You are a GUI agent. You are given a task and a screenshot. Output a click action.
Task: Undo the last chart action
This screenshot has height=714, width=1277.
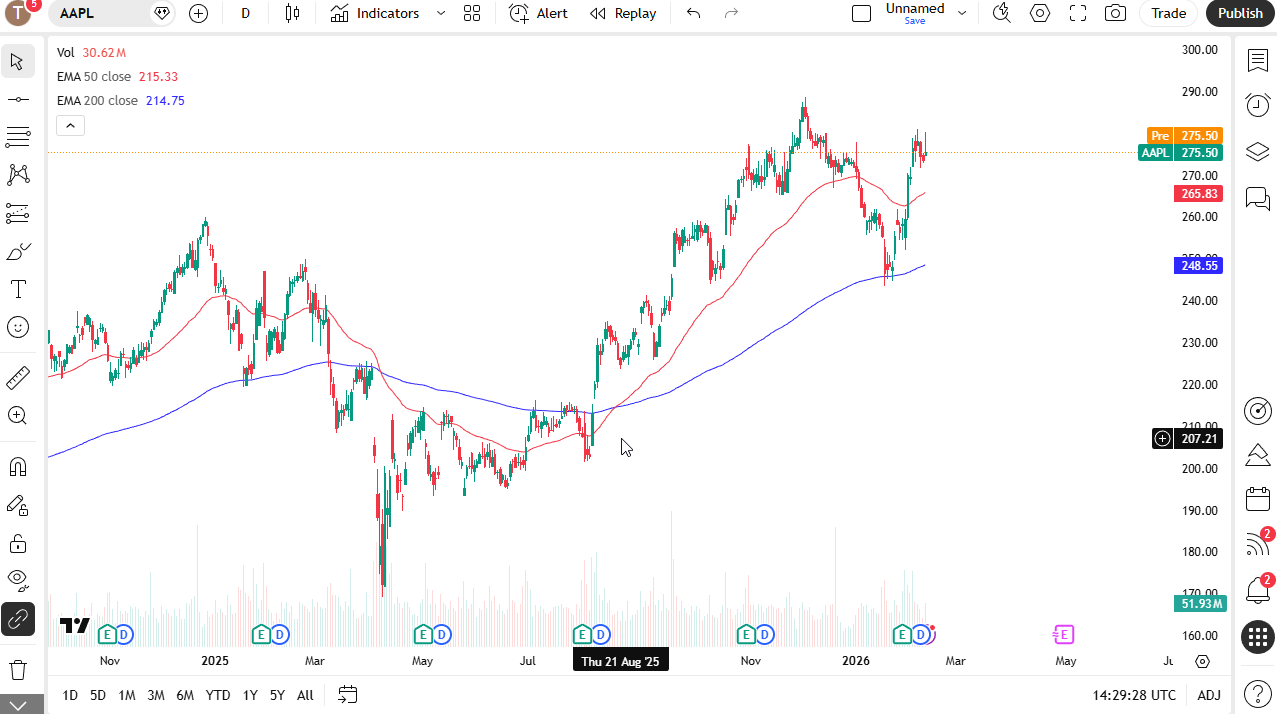point(693,13)
